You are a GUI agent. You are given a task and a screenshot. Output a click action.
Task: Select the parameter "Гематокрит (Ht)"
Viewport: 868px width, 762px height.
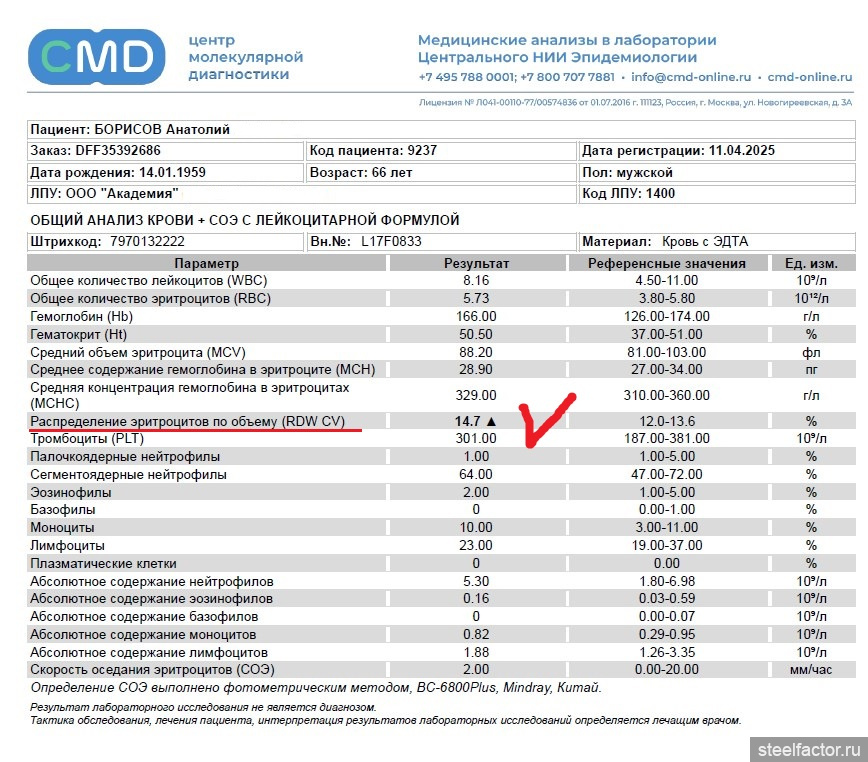click(x=79, y=335)
